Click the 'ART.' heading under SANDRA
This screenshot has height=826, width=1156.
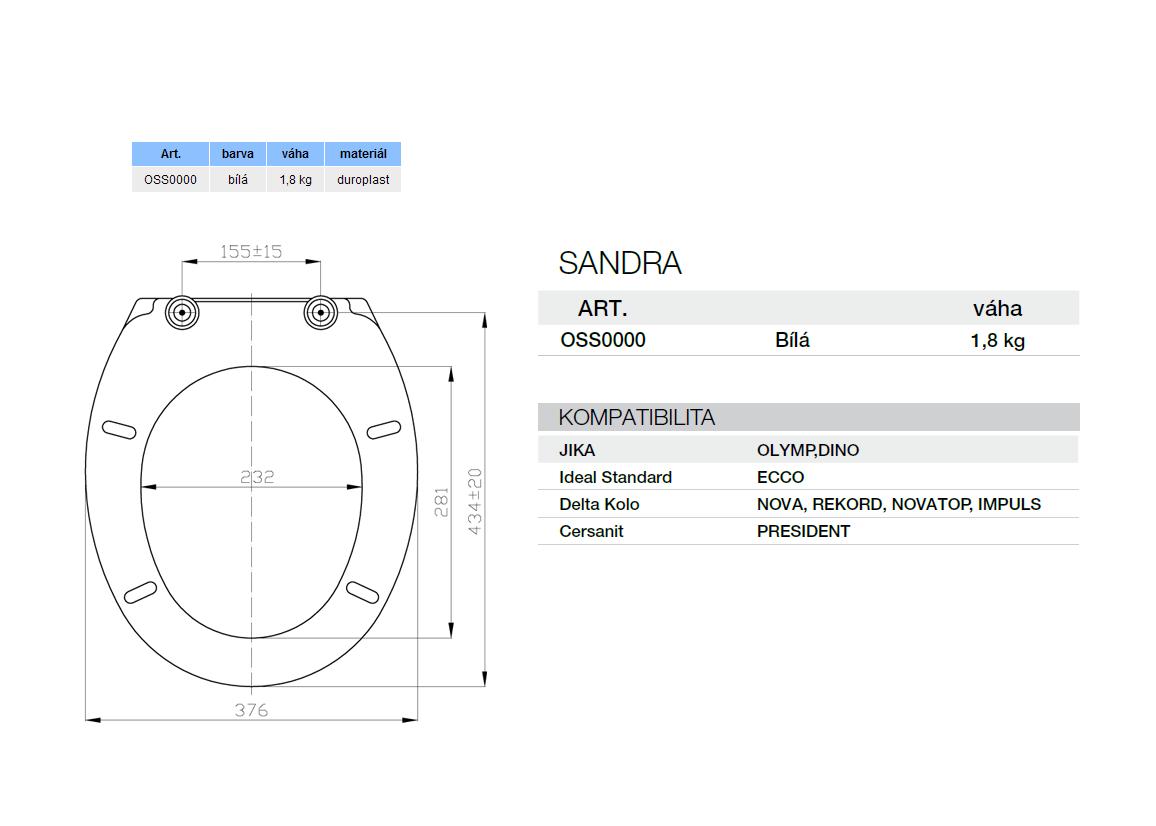(602, 308)
